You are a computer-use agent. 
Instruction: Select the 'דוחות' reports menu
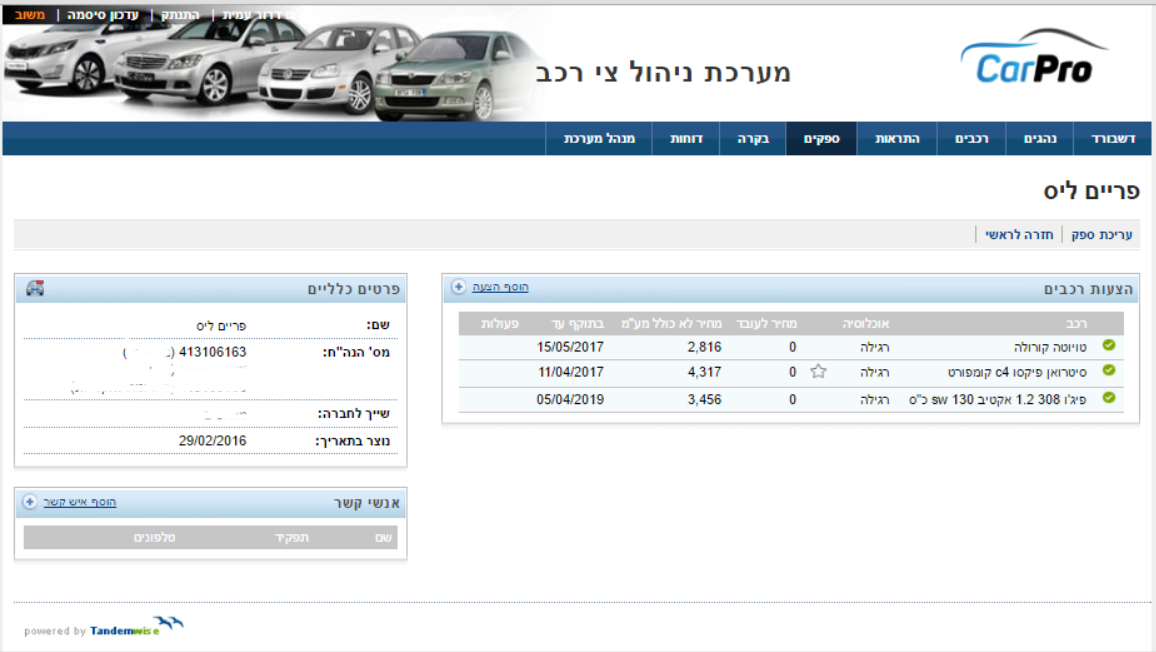point(686,139)
